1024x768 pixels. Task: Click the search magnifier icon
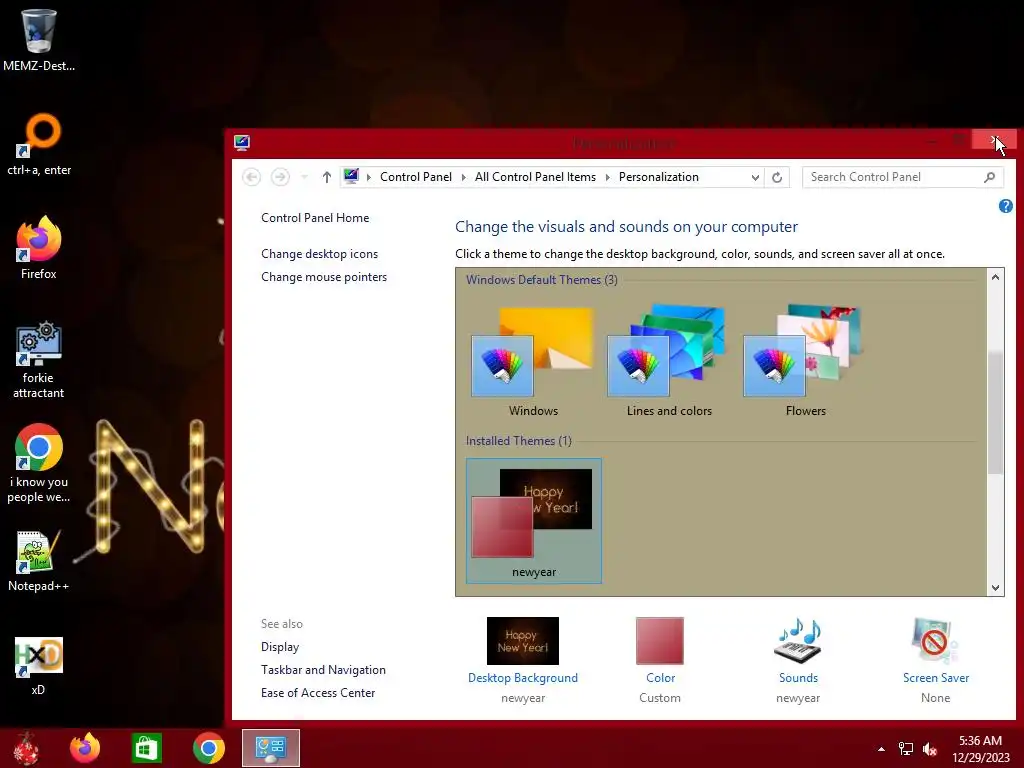click(989, 177)
